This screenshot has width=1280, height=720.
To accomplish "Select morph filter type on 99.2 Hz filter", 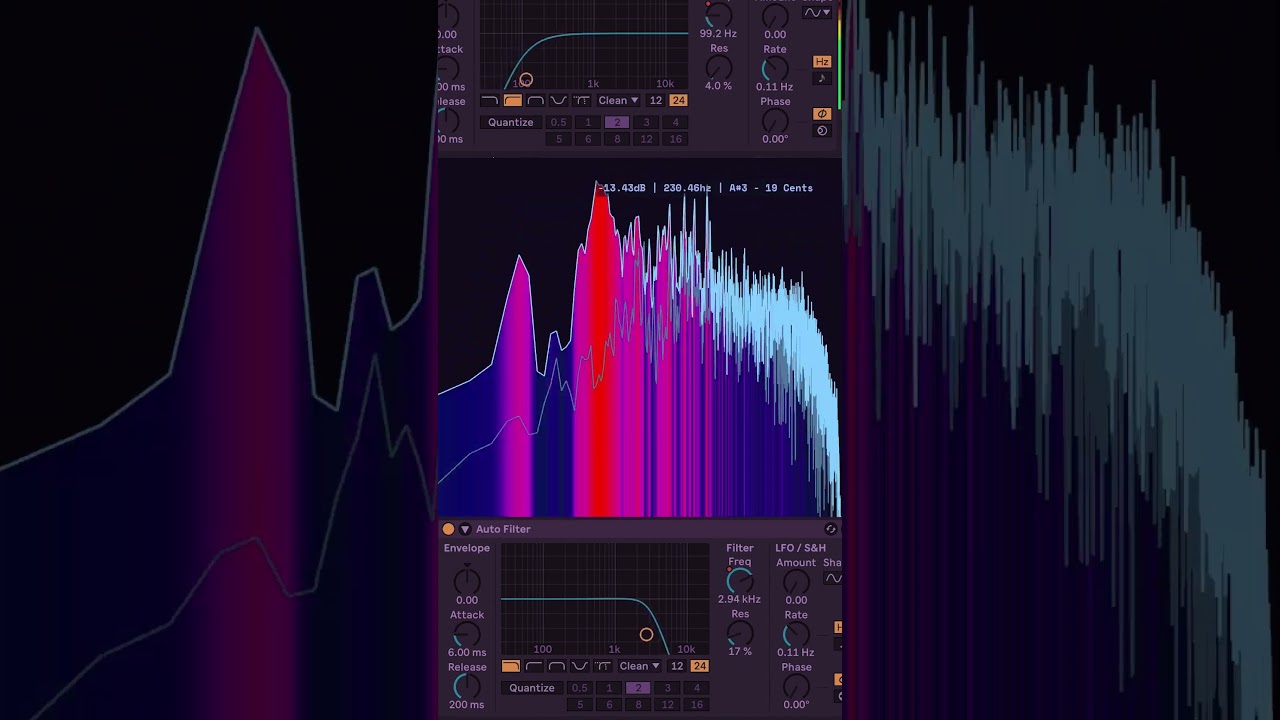I will (x=581, y=101).
